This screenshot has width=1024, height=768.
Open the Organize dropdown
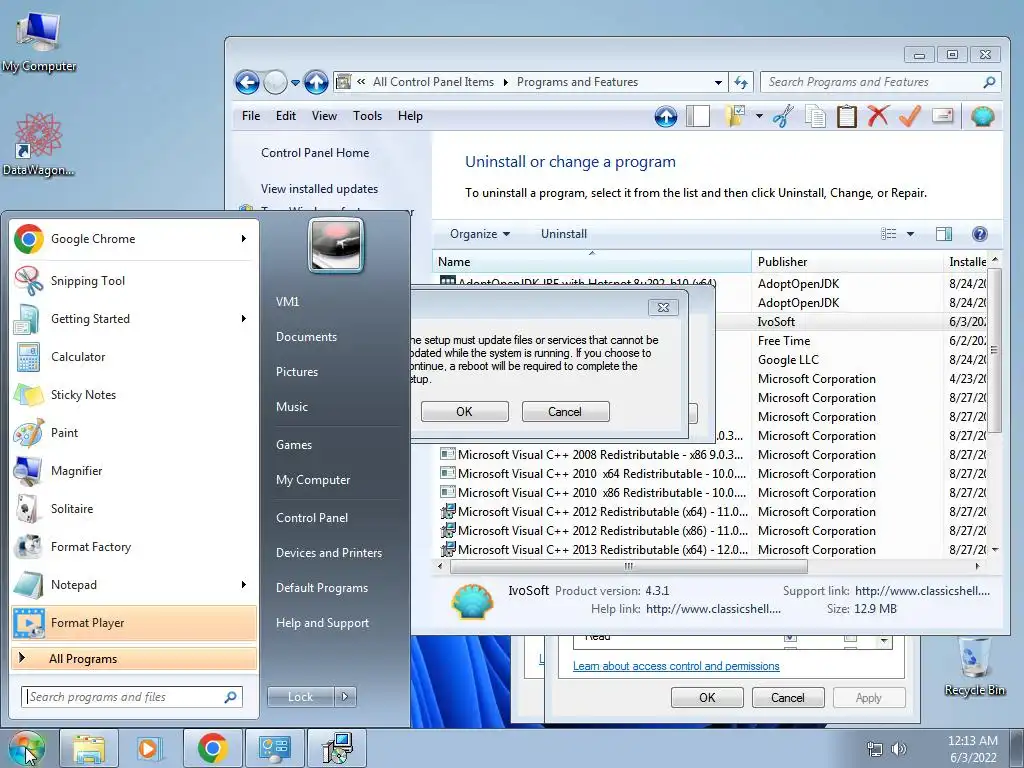[x=479, y=234]
